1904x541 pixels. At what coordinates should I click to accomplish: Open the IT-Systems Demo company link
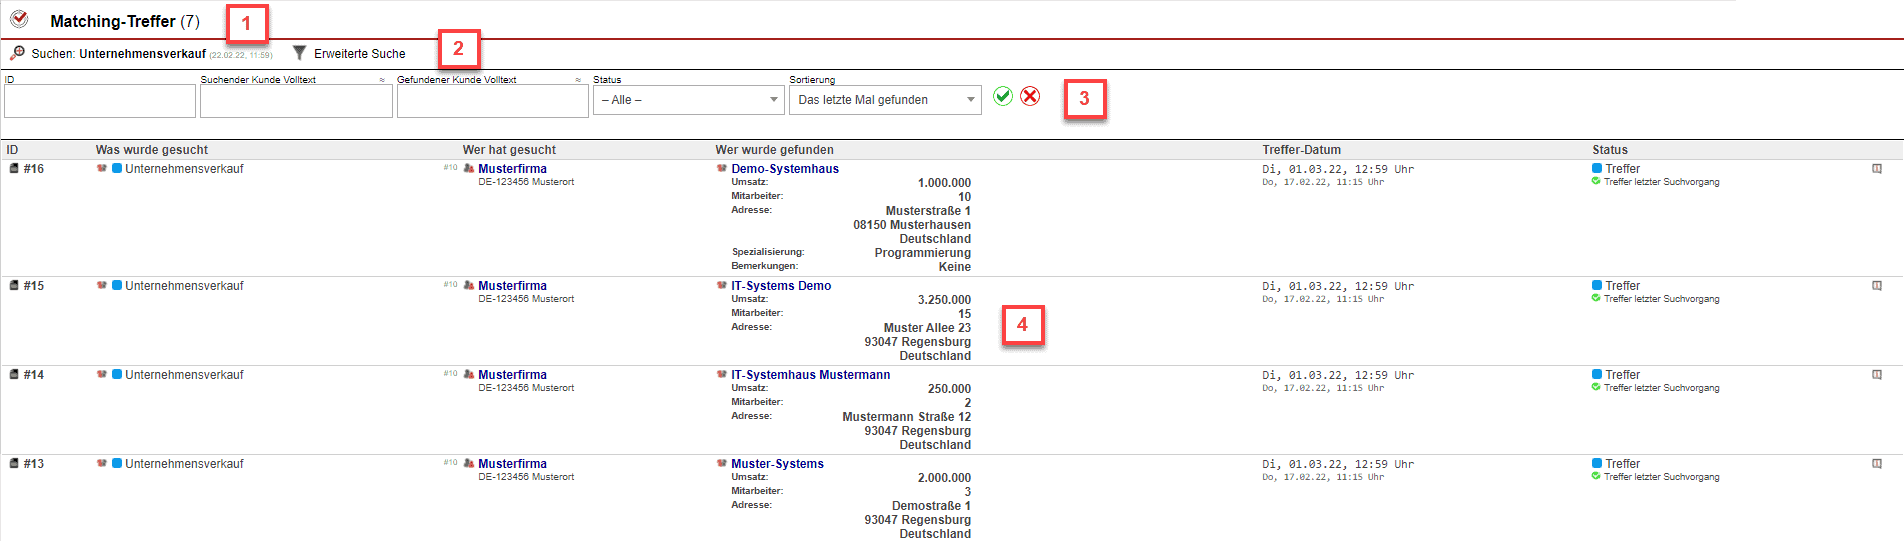coord(781,286)
